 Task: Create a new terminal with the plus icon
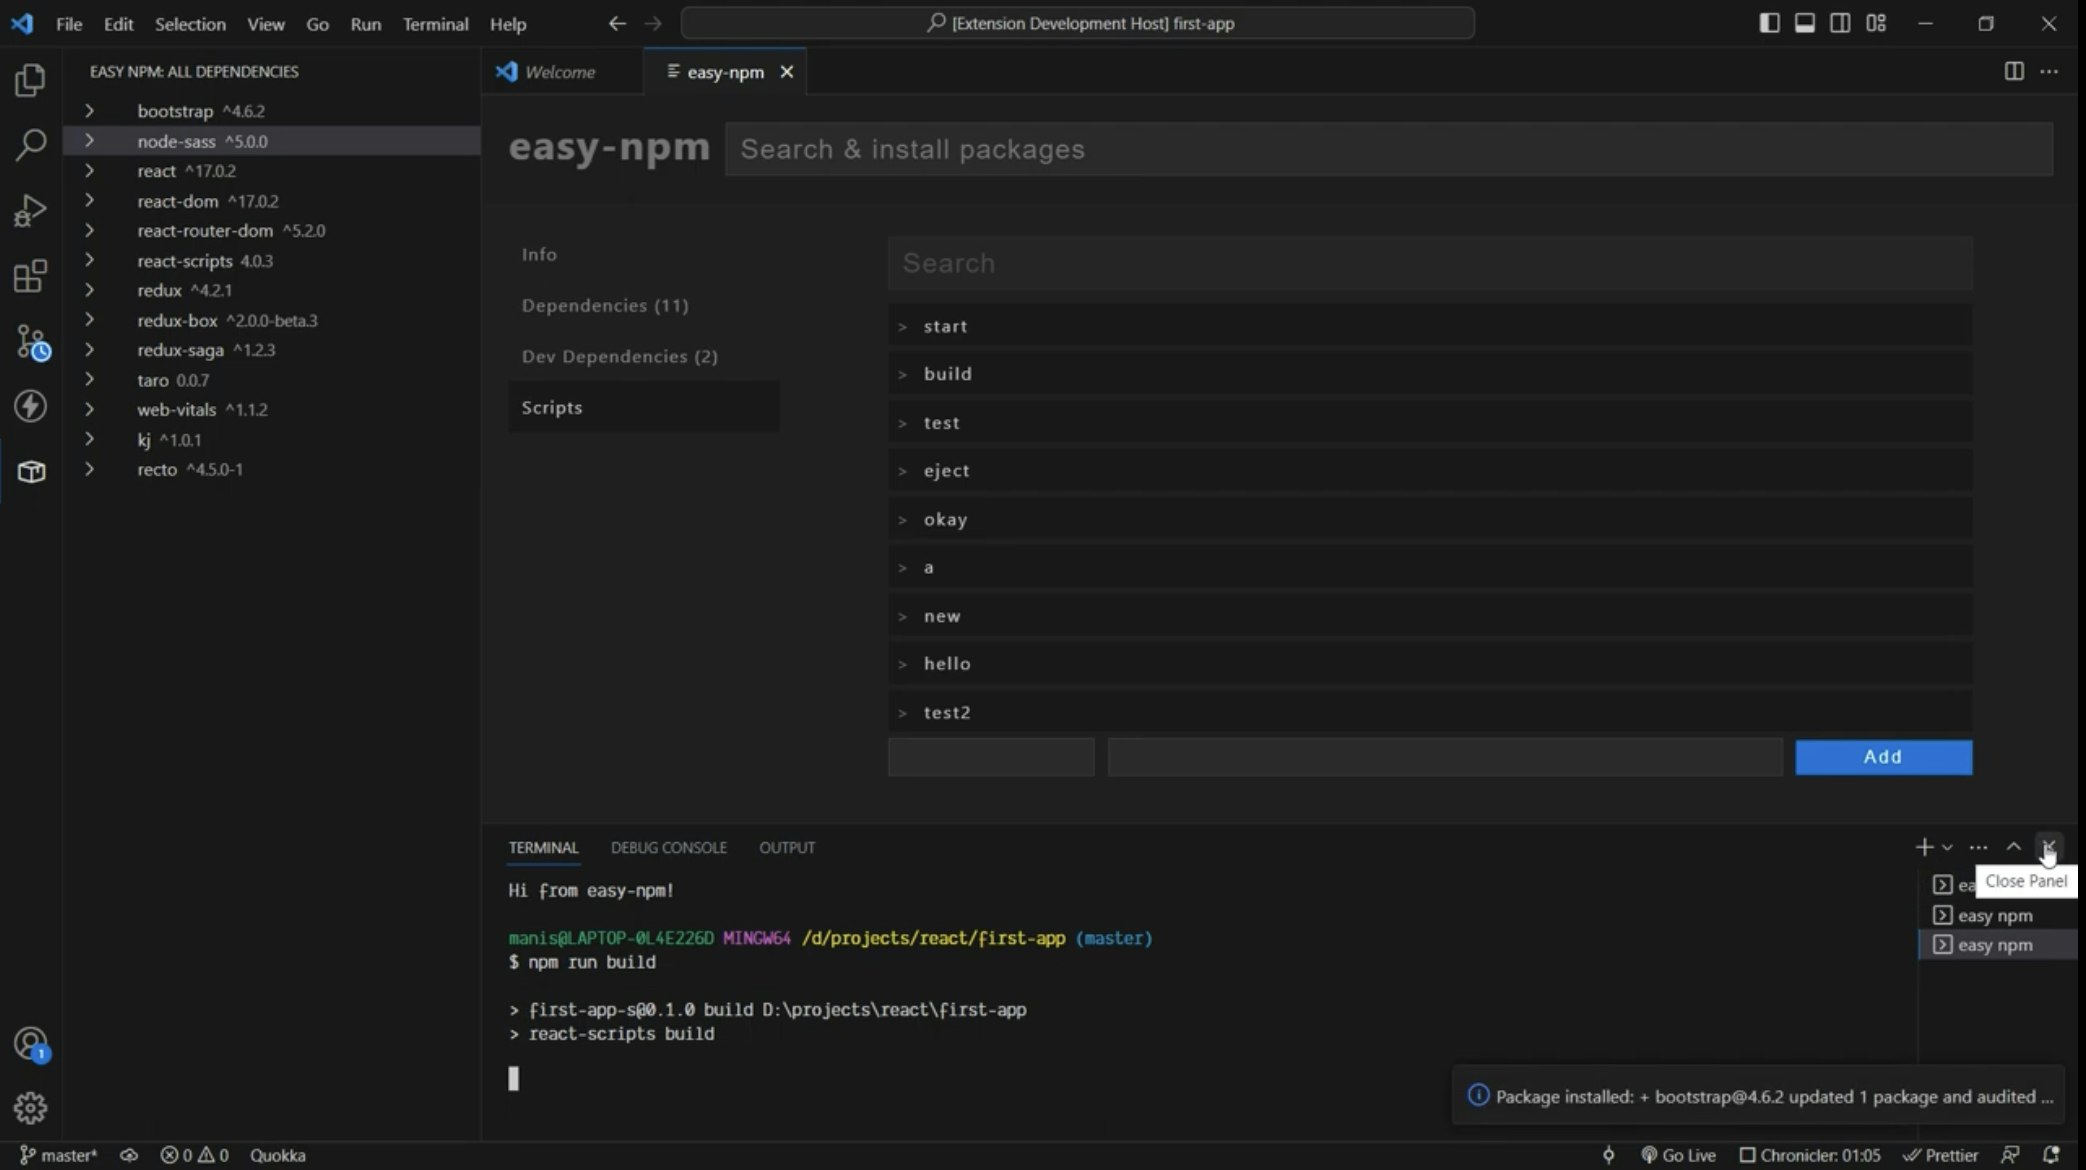(1924, 847)
